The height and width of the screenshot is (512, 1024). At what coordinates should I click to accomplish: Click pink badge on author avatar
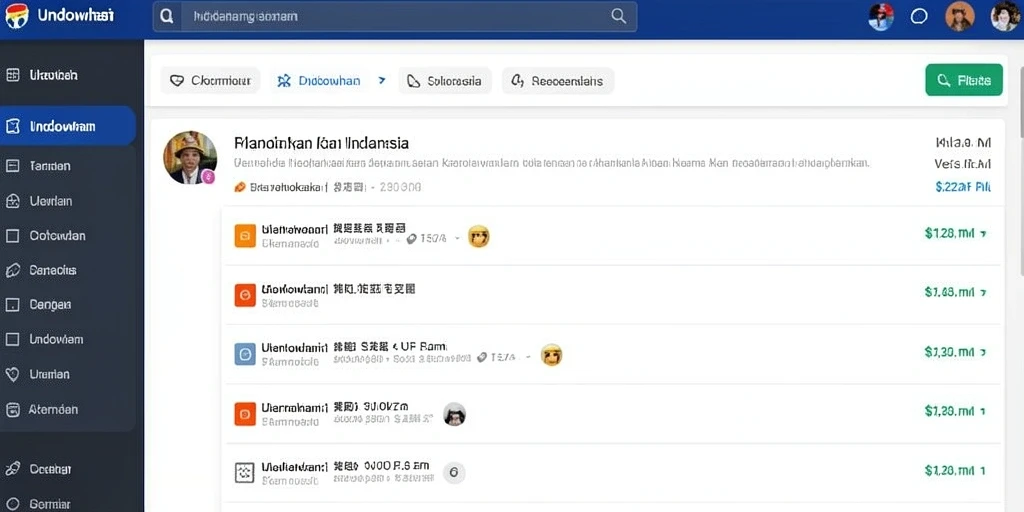pyautogui.click(x=208, y=176)
